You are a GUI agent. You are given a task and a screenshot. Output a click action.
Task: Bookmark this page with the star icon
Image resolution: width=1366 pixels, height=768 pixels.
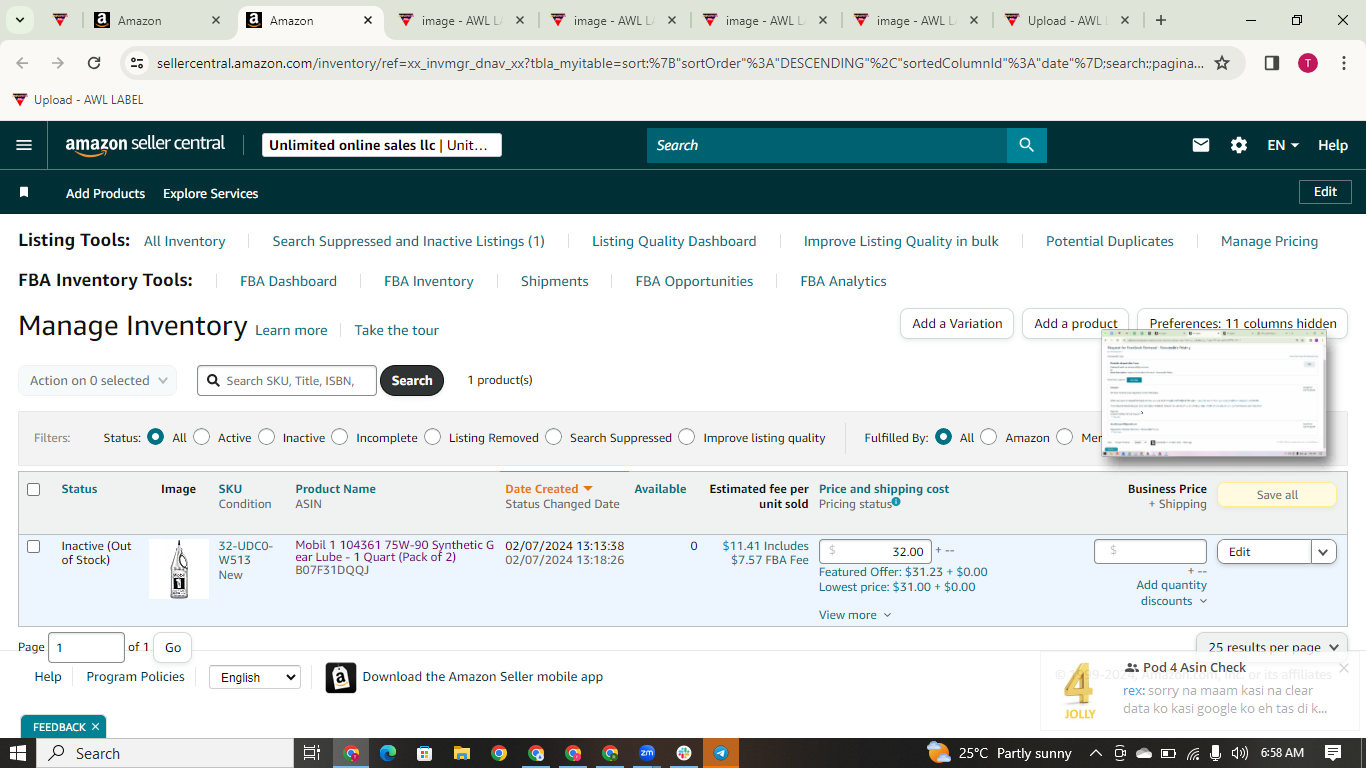pos(1221,63)
